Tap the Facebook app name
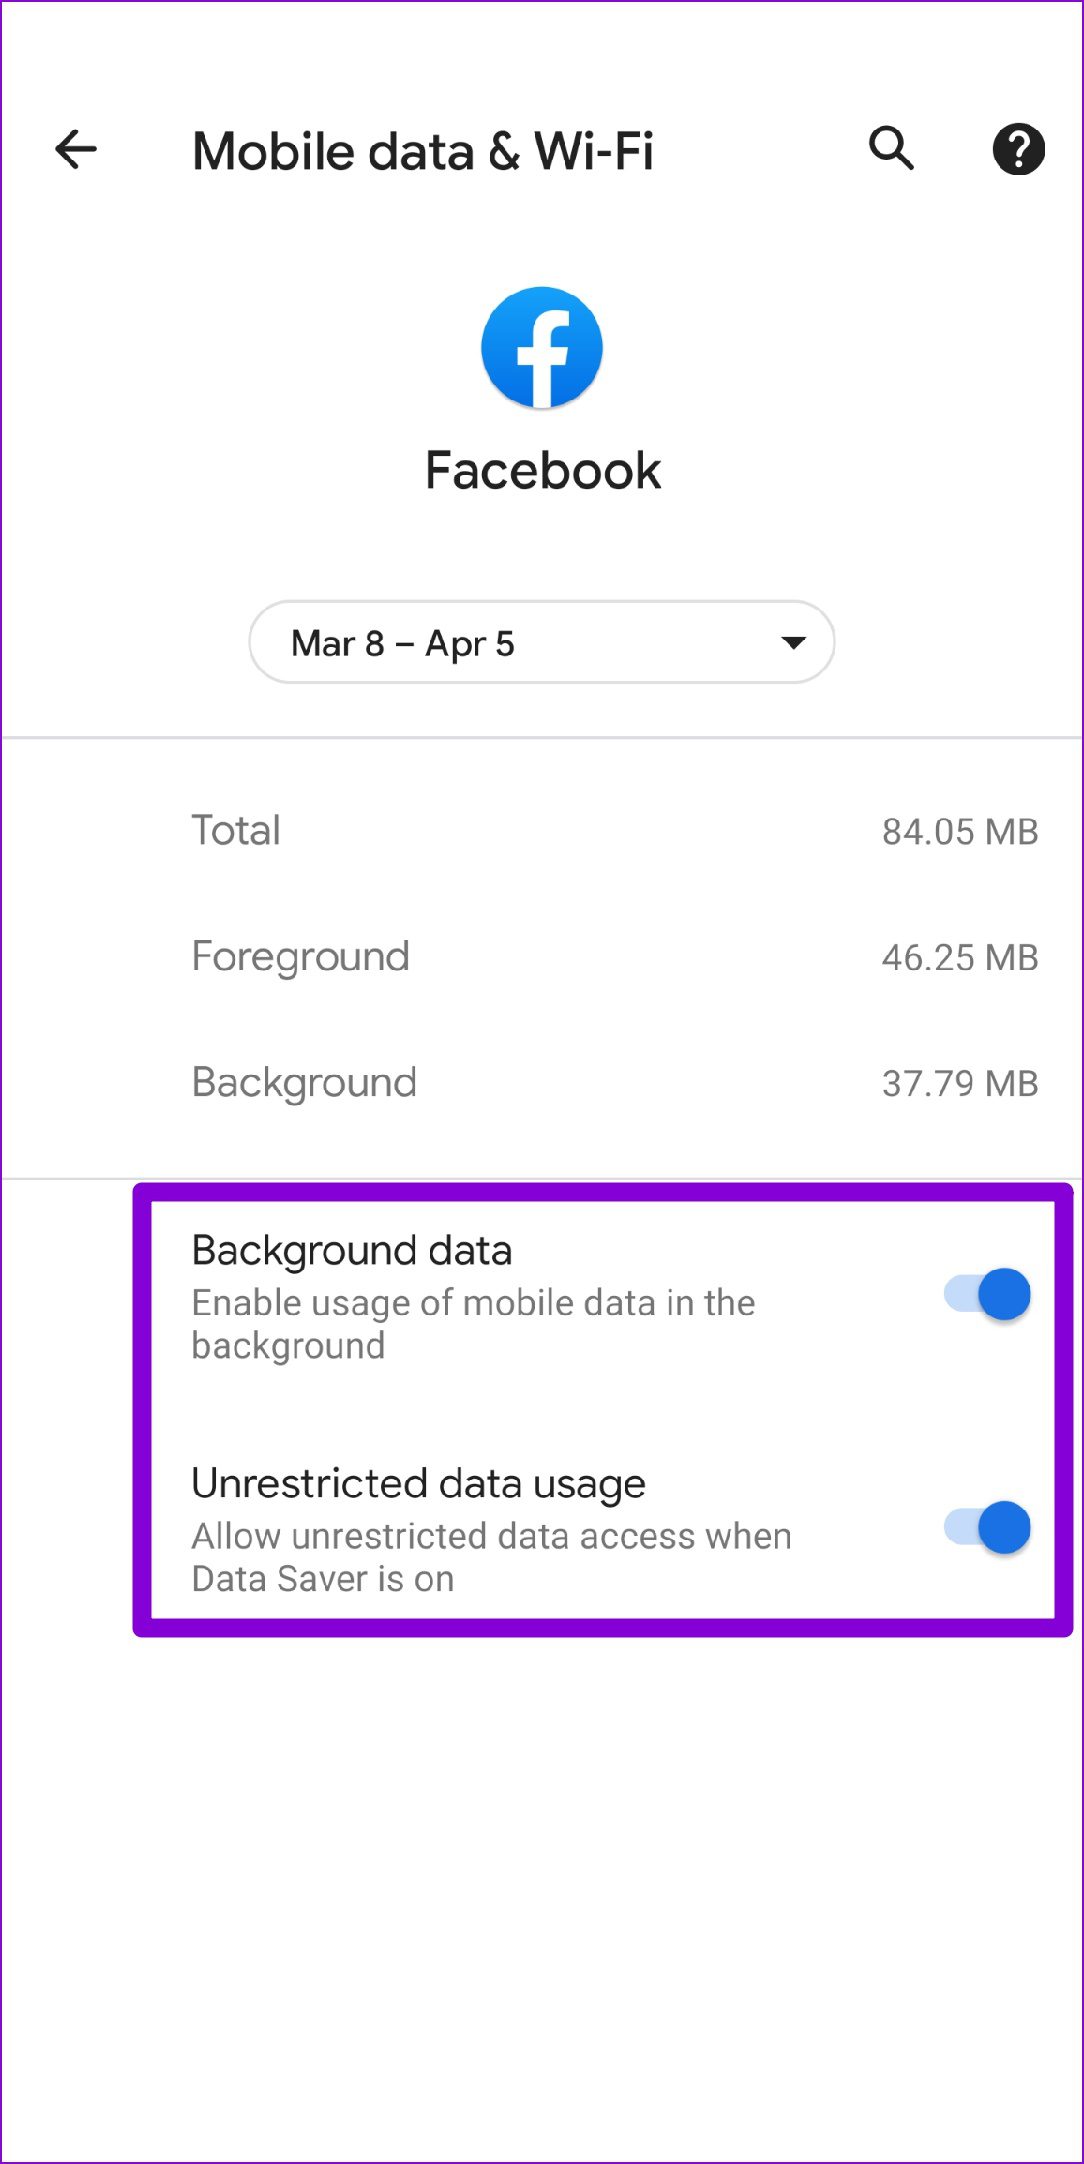Image resolution: width=1084 pixels, height=2164 pixels. 543,470
